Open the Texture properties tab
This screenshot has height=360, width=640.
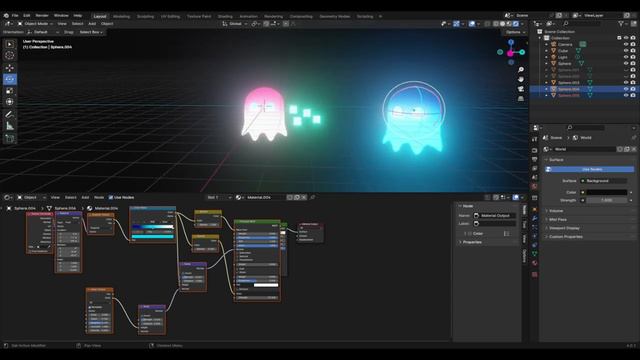pyautogui.click(x=535, y=274)
